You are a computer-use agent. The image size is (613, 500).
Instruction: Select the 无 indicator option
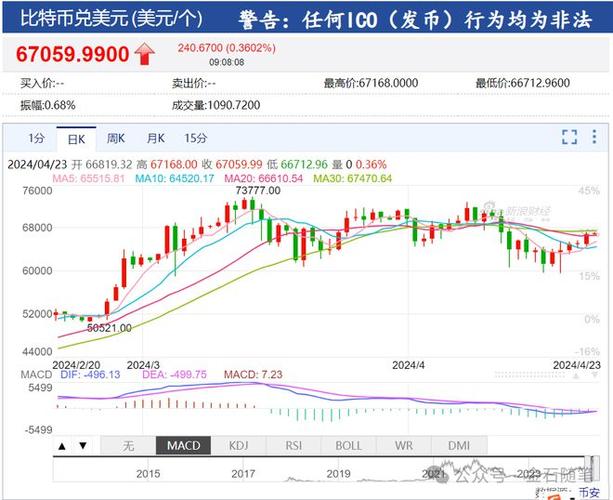[128, 446]
